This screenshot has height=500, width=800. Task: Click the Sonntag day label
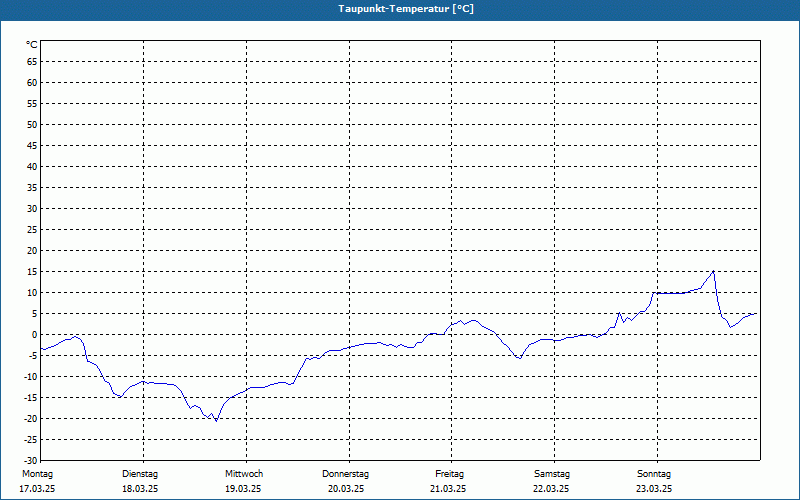[654, 474]
